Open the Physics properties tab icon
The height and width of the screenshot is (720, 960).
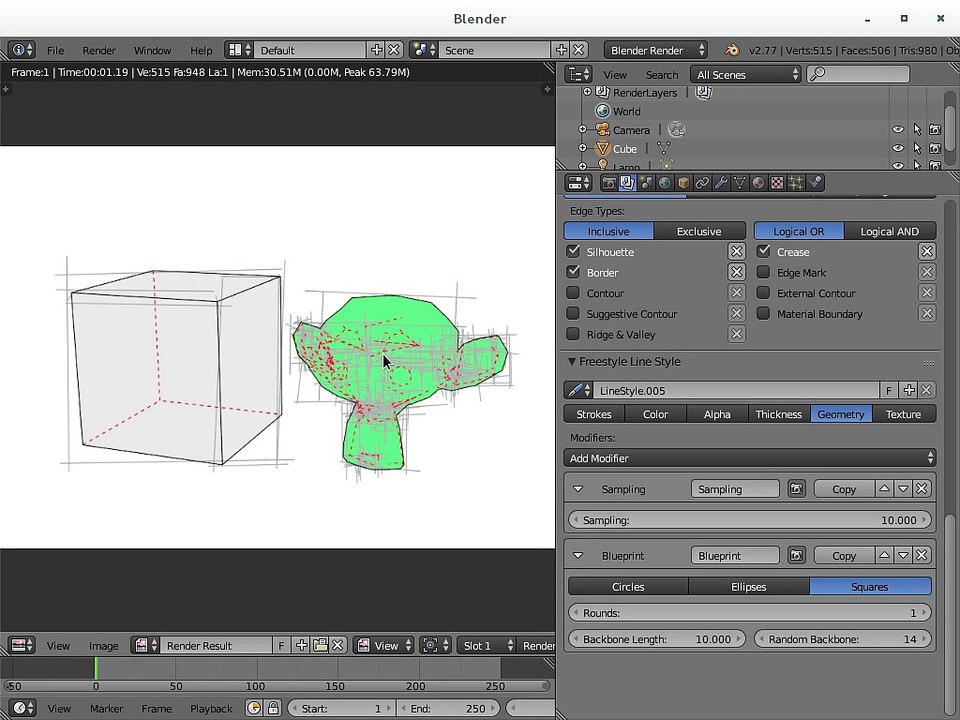pyautogui.click(x=815, y=182)
